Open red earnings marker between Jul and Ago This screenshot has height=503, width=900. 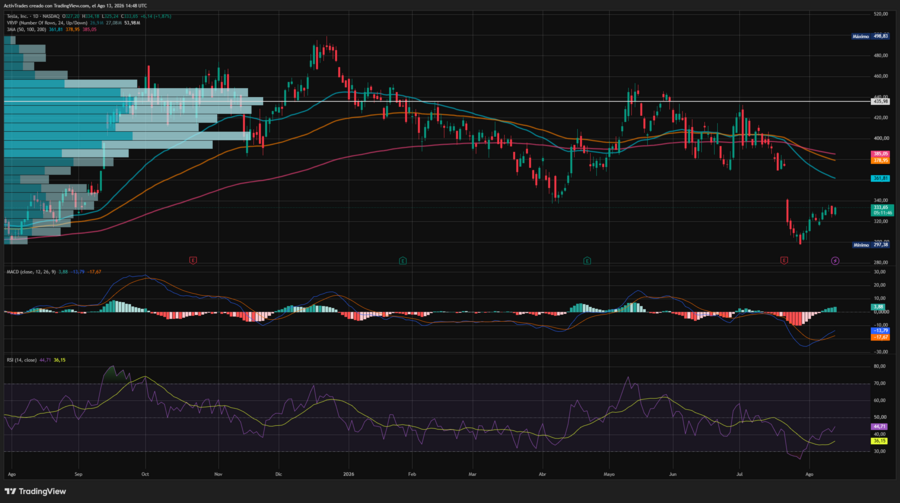point(784,261)
